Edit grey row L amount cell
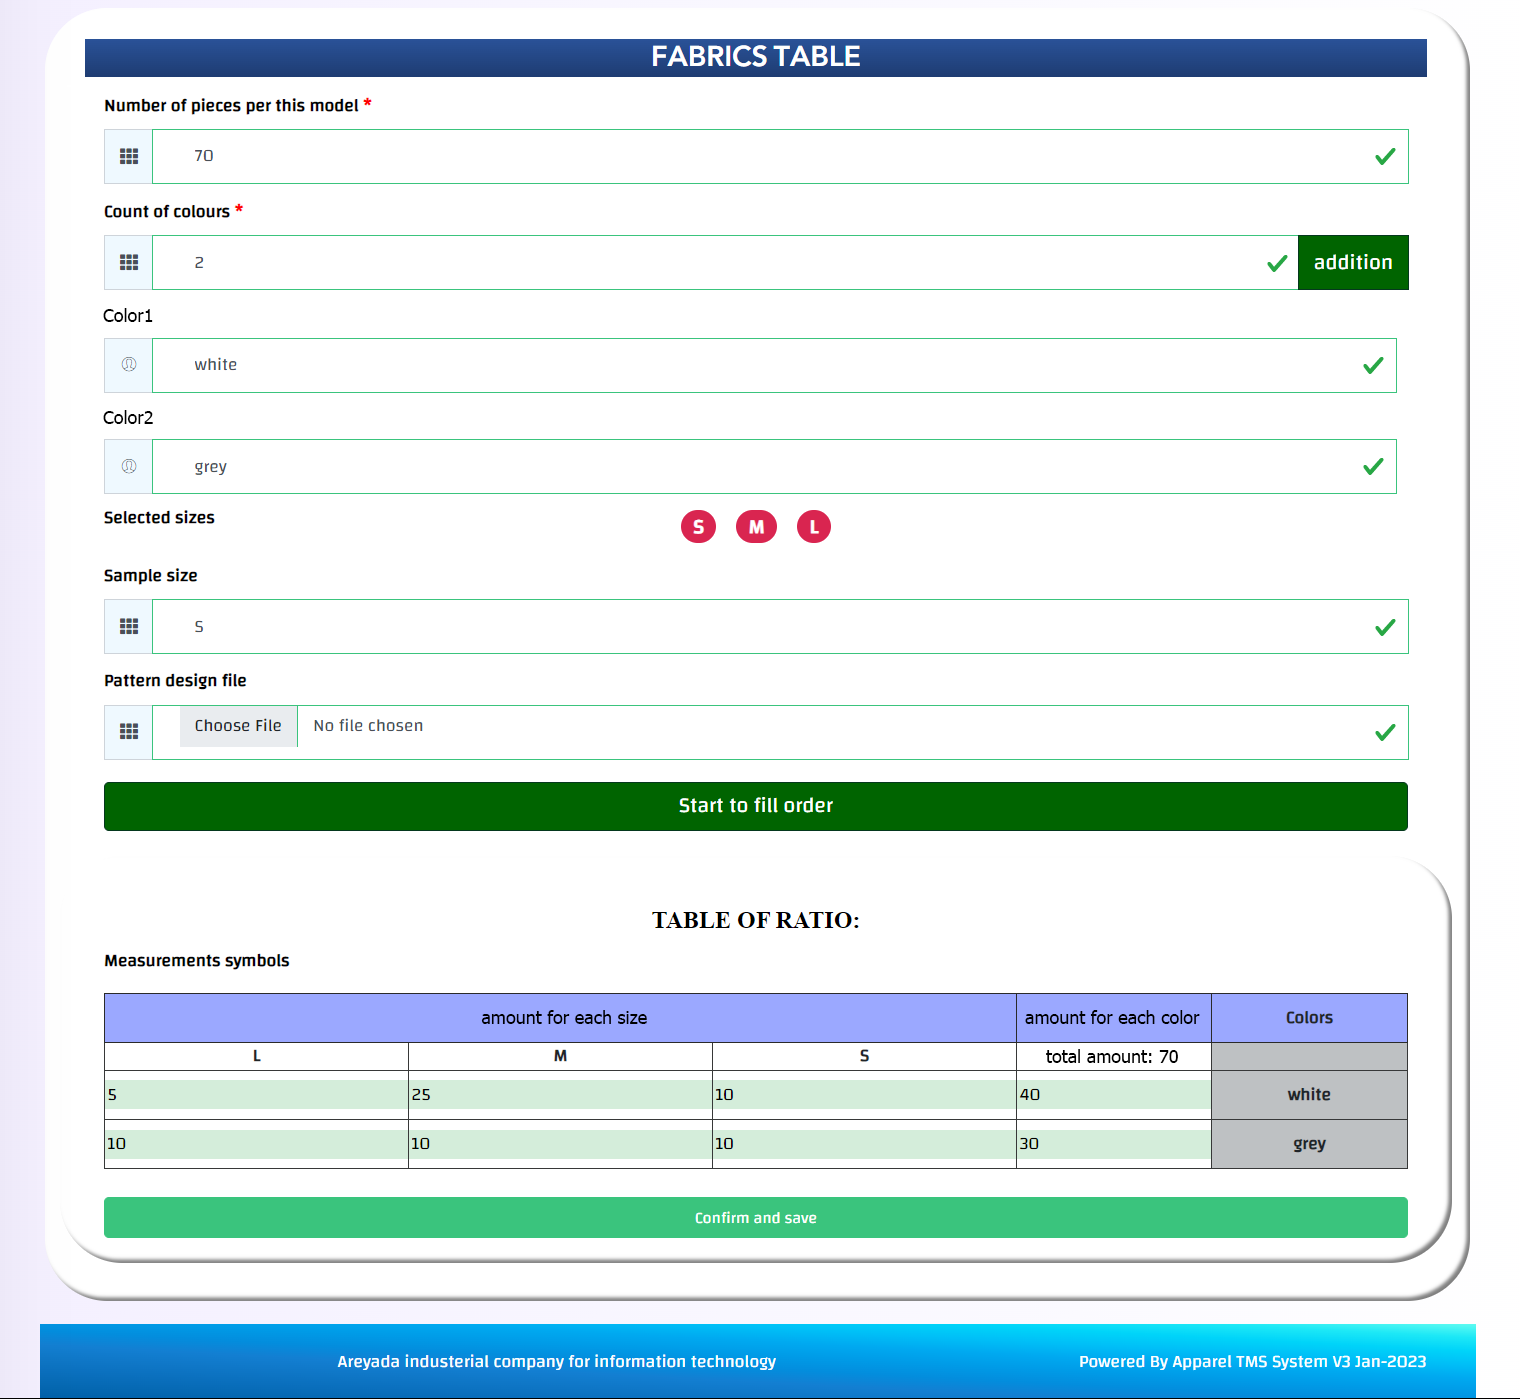 (x=256, y=1143)
